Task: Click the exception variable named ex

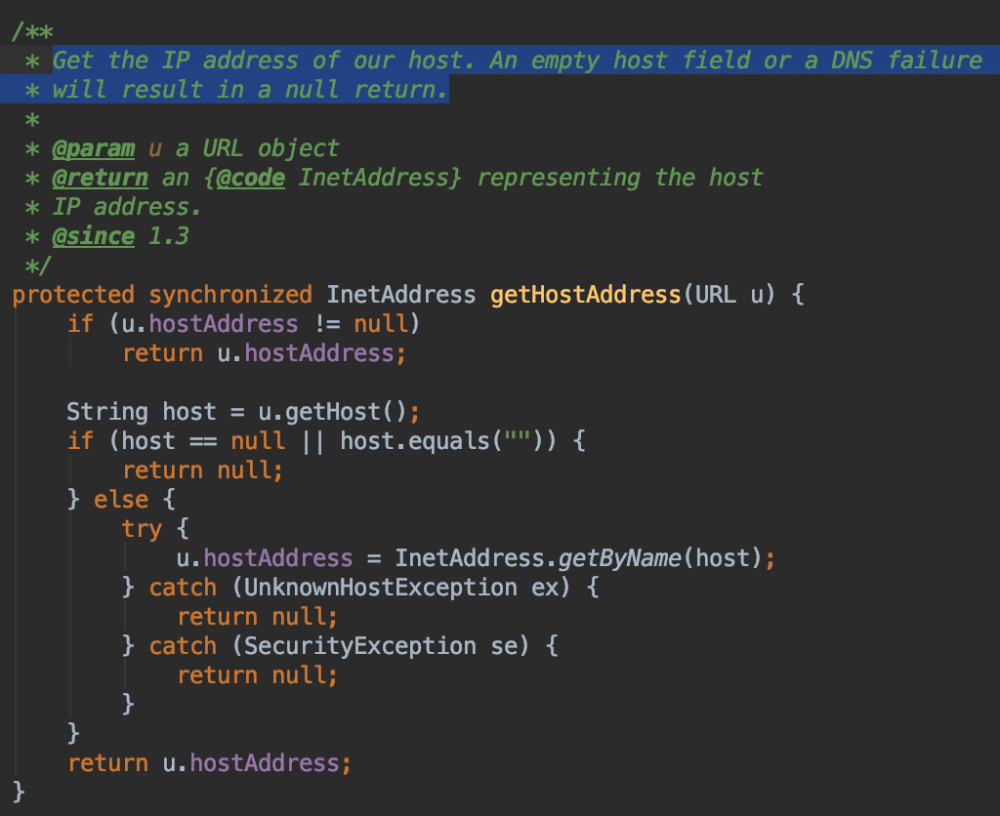Action: 545,587
